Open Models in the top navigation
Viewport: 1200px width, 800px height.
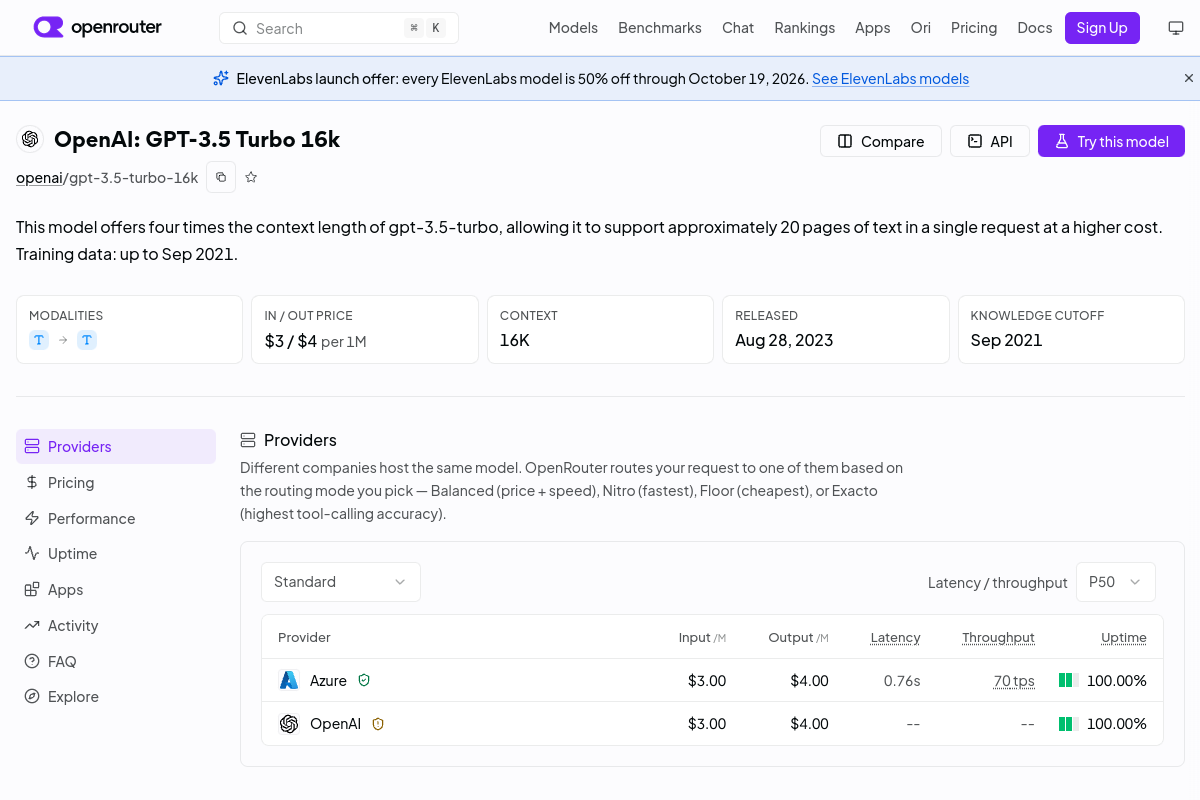pyautogui.click(x=573, y=28)
